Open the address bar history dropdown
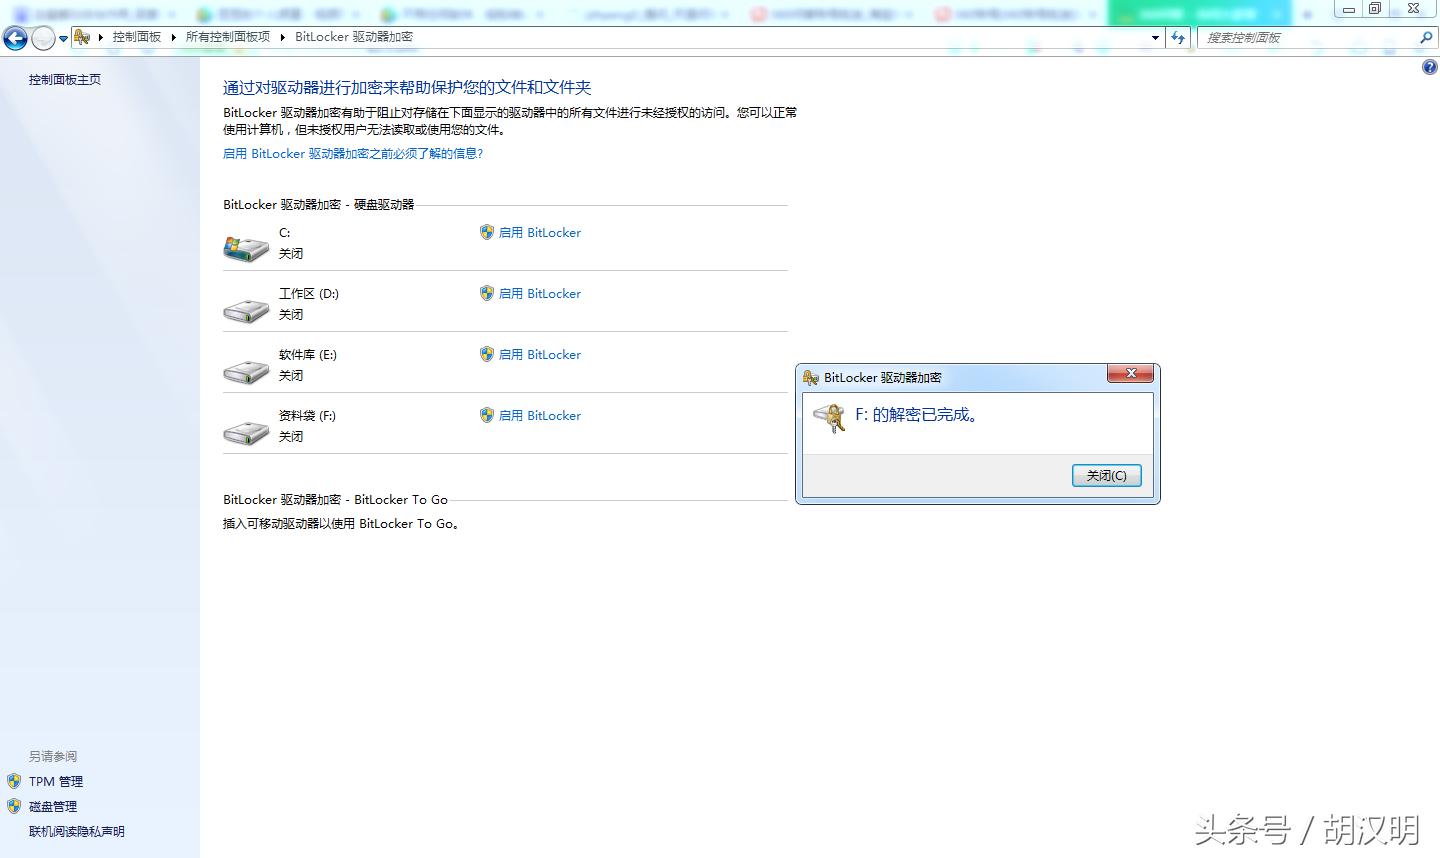 pyautogui.click(x=1155, y=38)
